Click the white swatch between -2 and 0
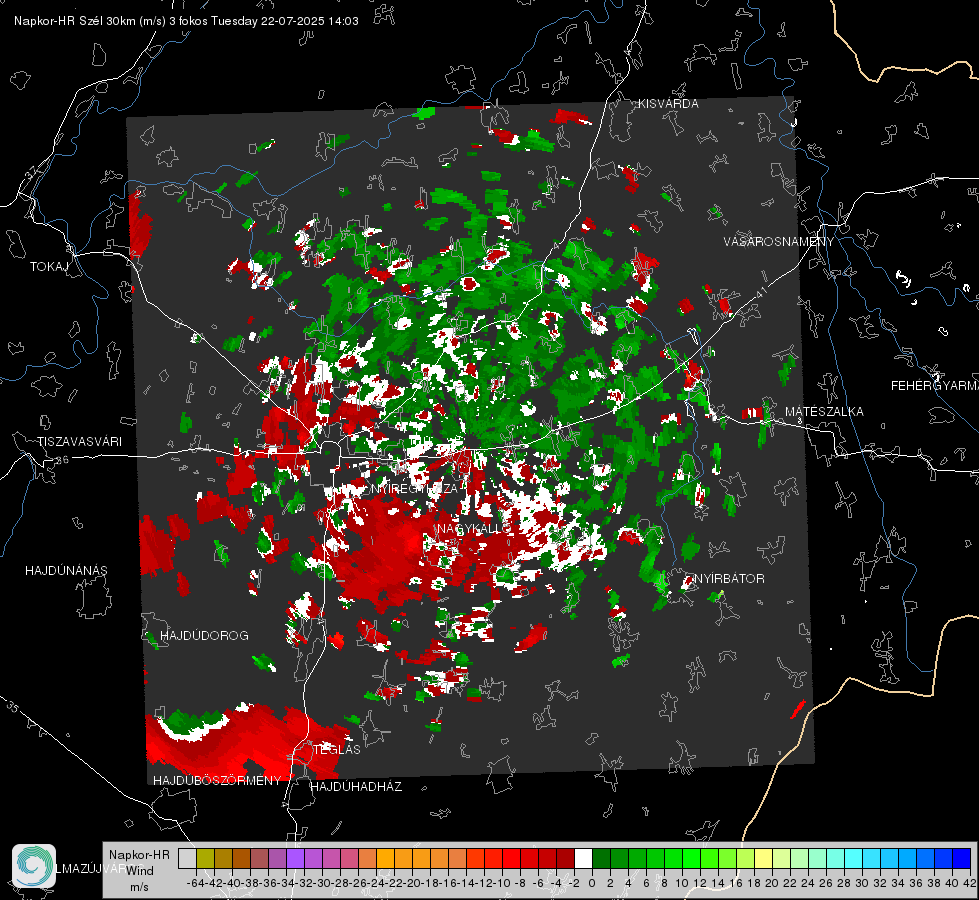This screenshot has width=979, height=900. [x=583, y=858]
